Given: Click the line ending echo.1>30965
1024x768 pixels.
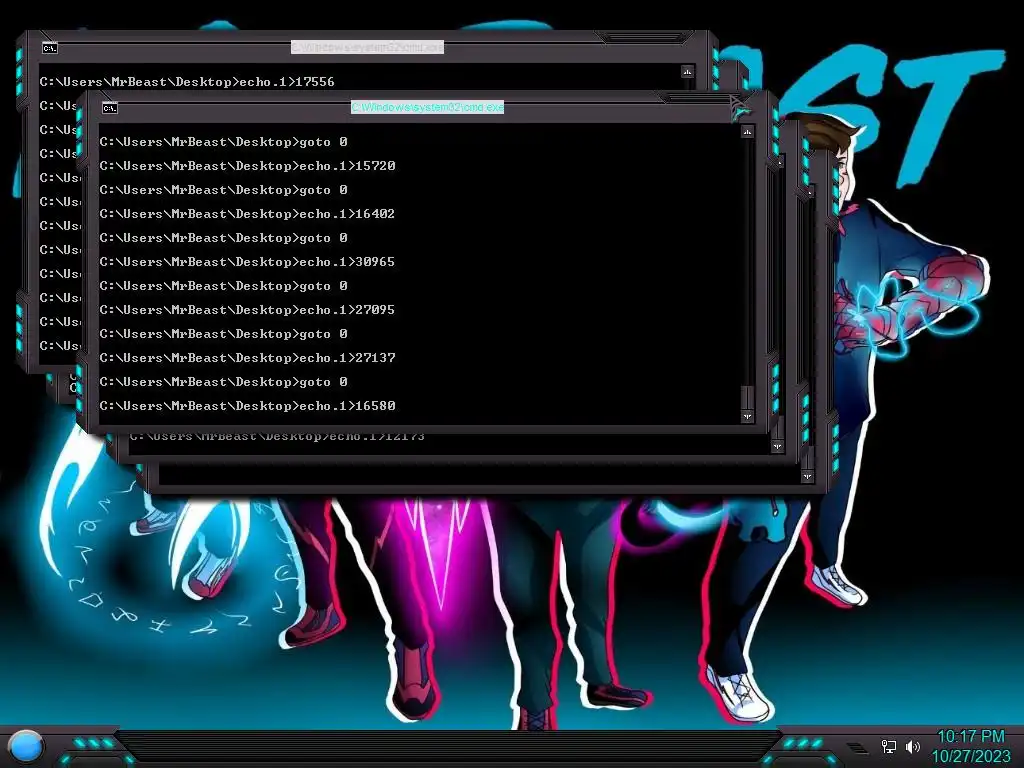Looking at the screenshot, I should (248, 262).
